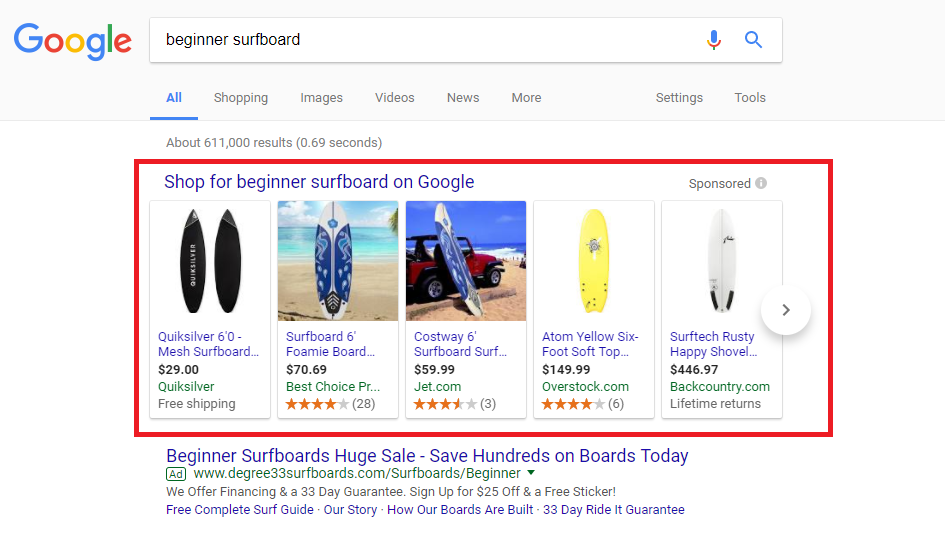Switch to the Shopping tab
This screenshot has height=538, width=945.
point(240,98)
